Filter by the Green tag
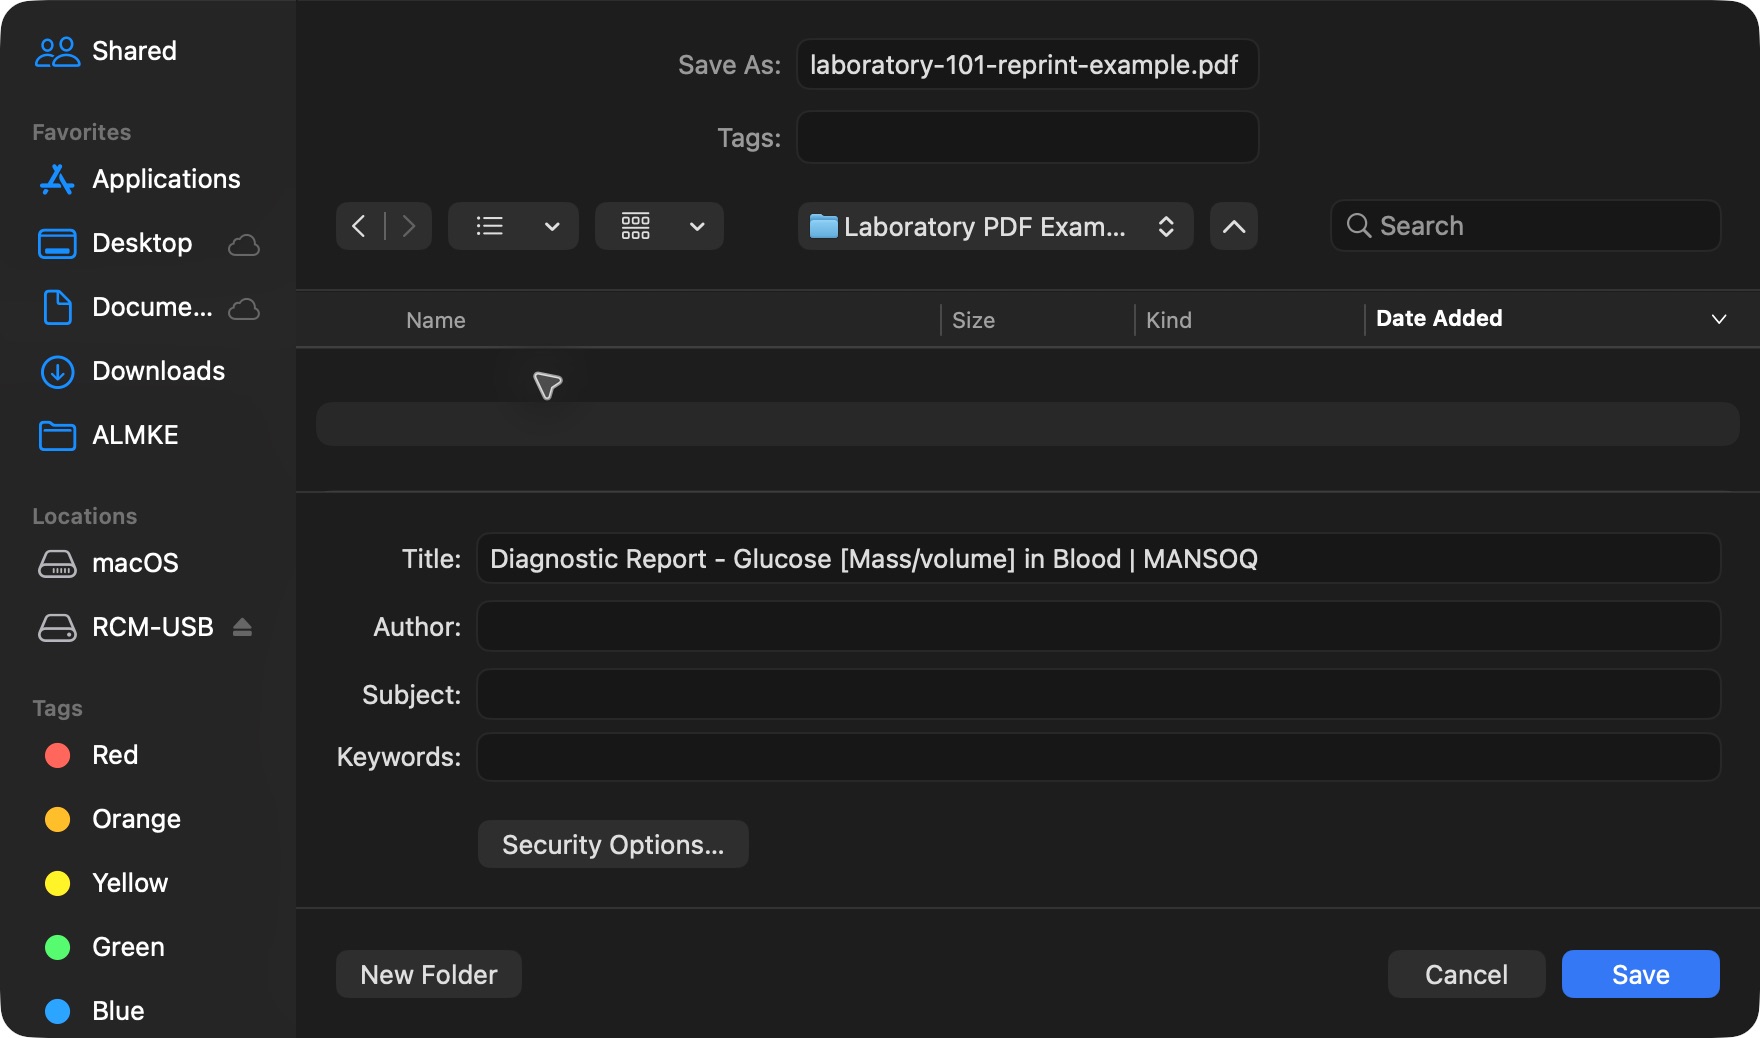This screenshot has width=1760, height=1038. (105, 947)
